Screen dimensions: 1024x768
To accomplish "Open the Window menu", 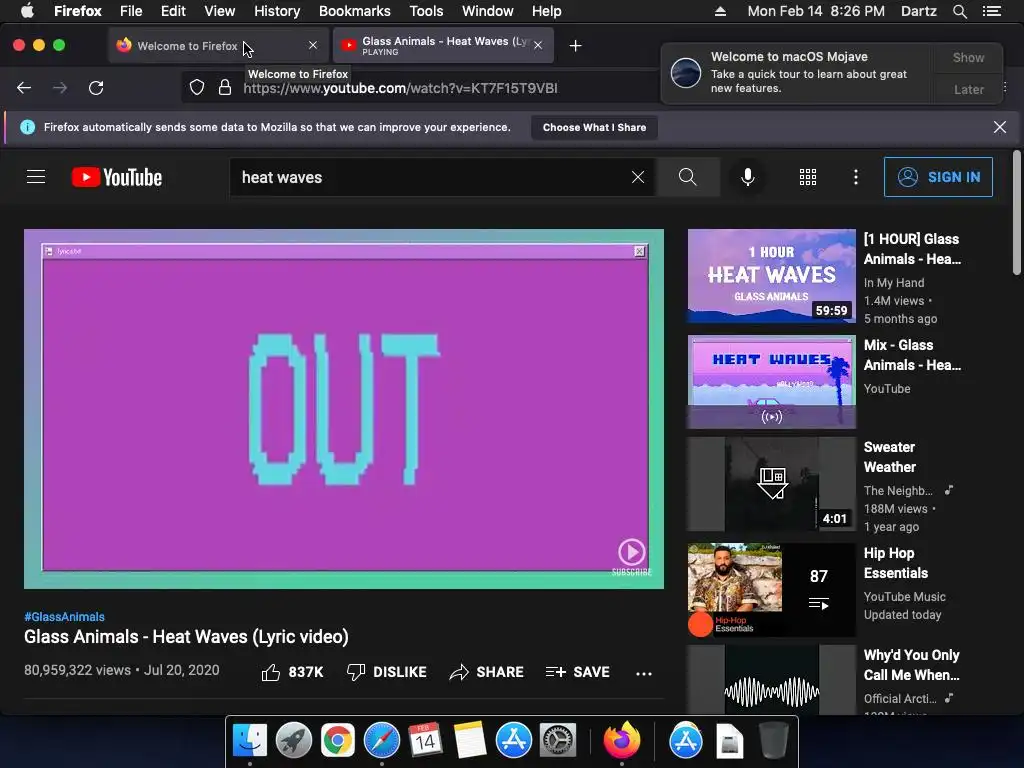I will point(488,11).
